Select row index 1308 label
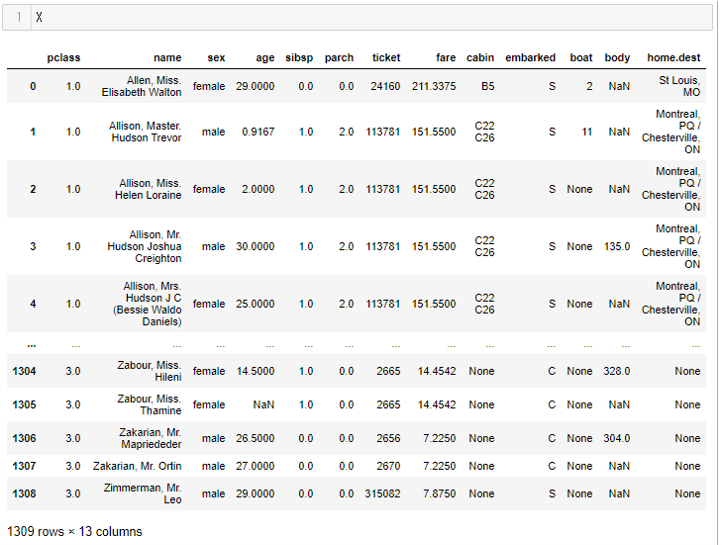 click(x=24, y=493)
